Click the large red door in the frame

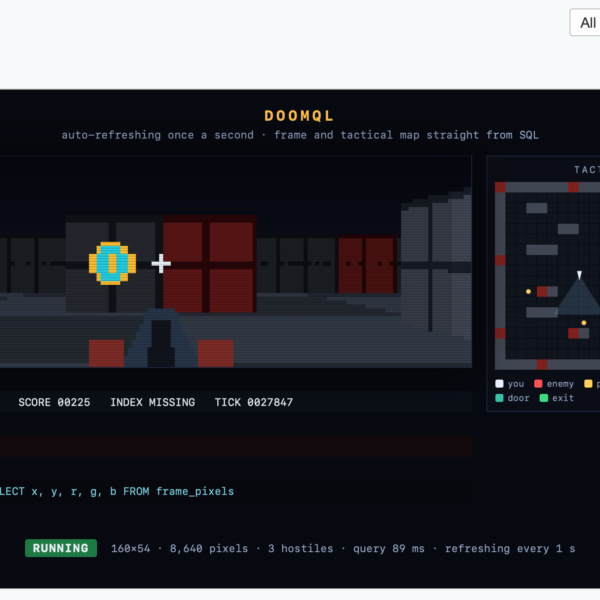(x=210, y=264)
